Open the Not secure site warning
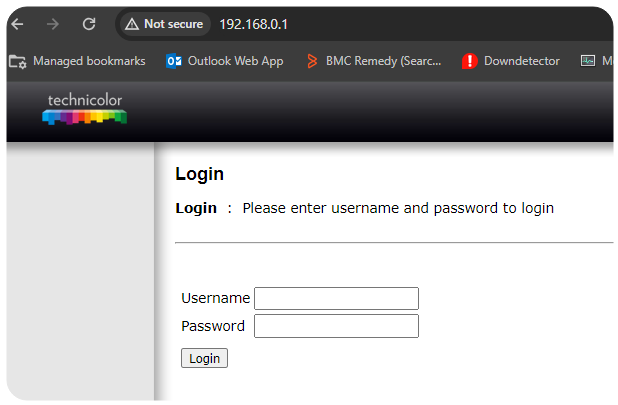 click(x=164, y=24)
